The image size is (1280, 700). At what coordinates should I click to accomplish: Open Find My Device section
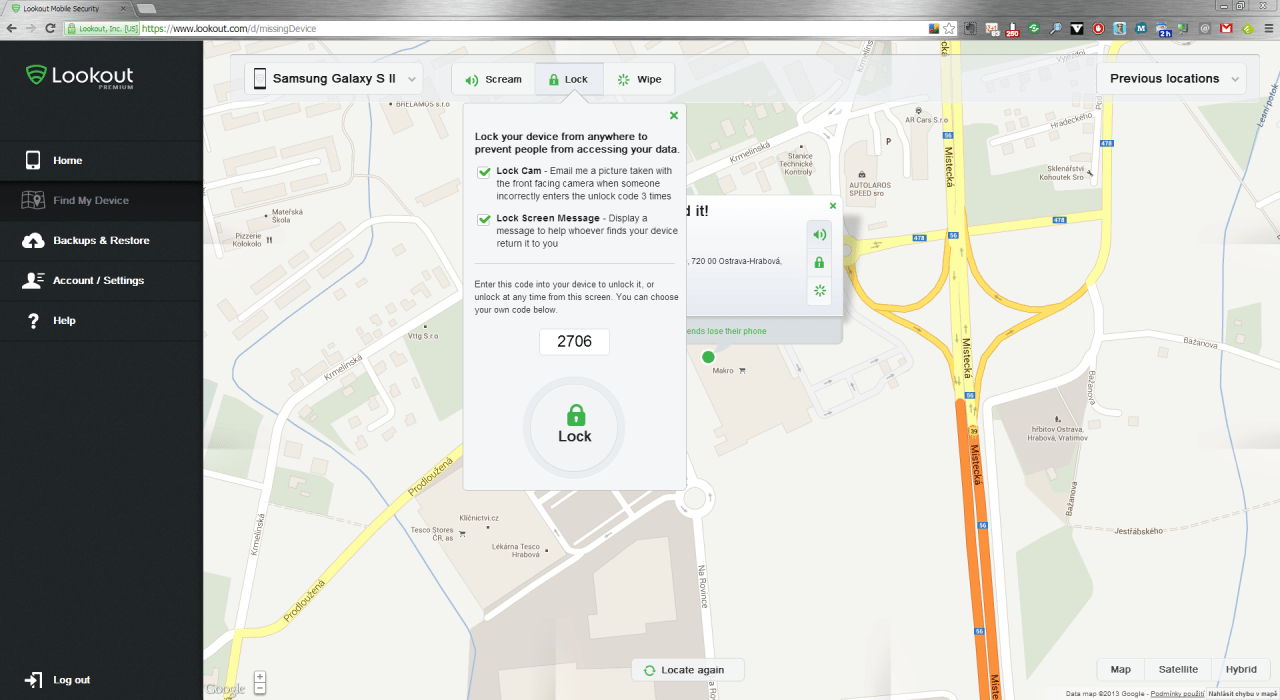pyautogui.click(x=101, y=200)
